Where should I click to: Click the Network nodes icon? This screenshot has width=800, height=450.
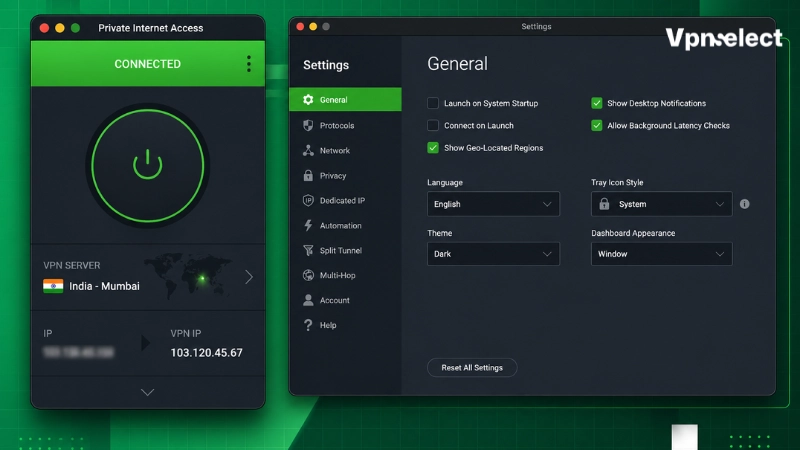click(308, 150)
